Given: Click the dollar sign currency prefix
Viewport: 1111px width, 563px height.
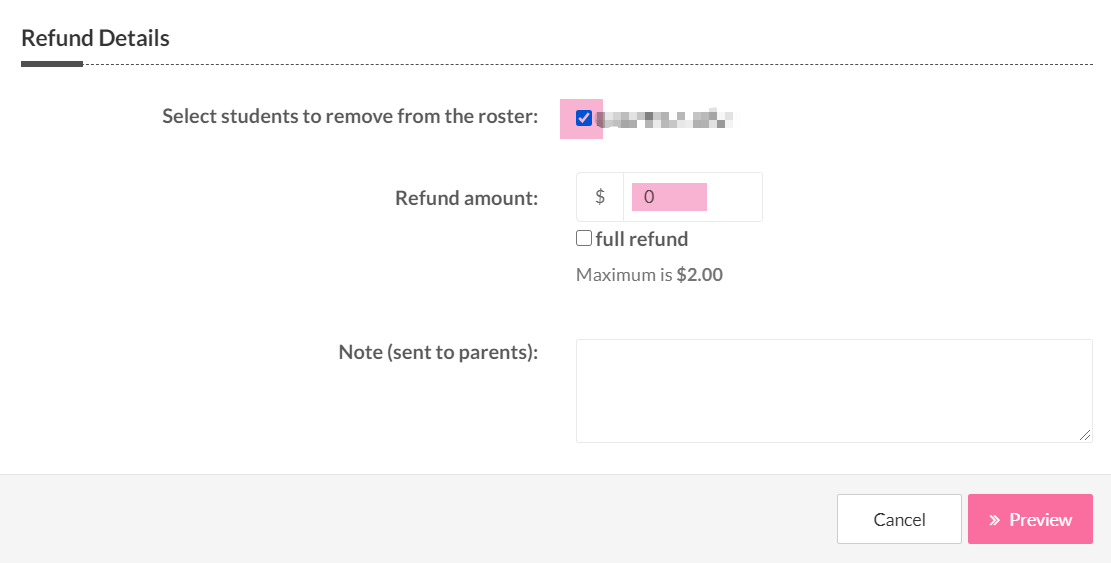Looking at the screenshot, I should click(600, 197).
